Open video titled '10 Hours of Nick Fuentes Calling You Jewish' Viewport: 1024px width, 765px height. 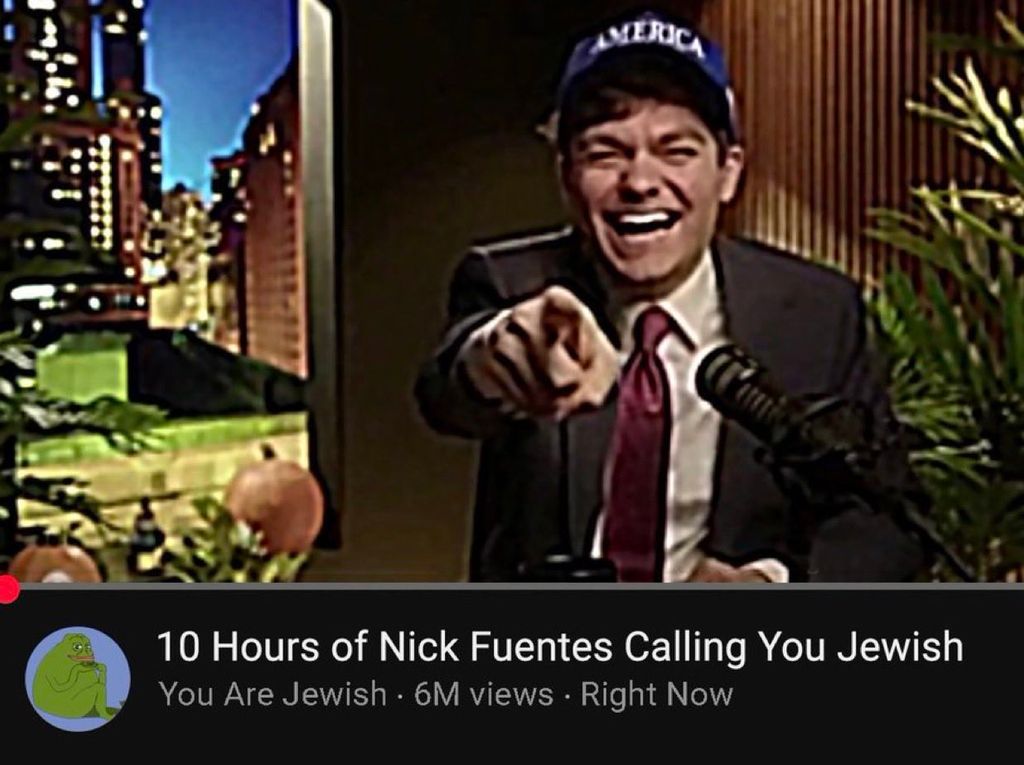(x=560, y=647)
